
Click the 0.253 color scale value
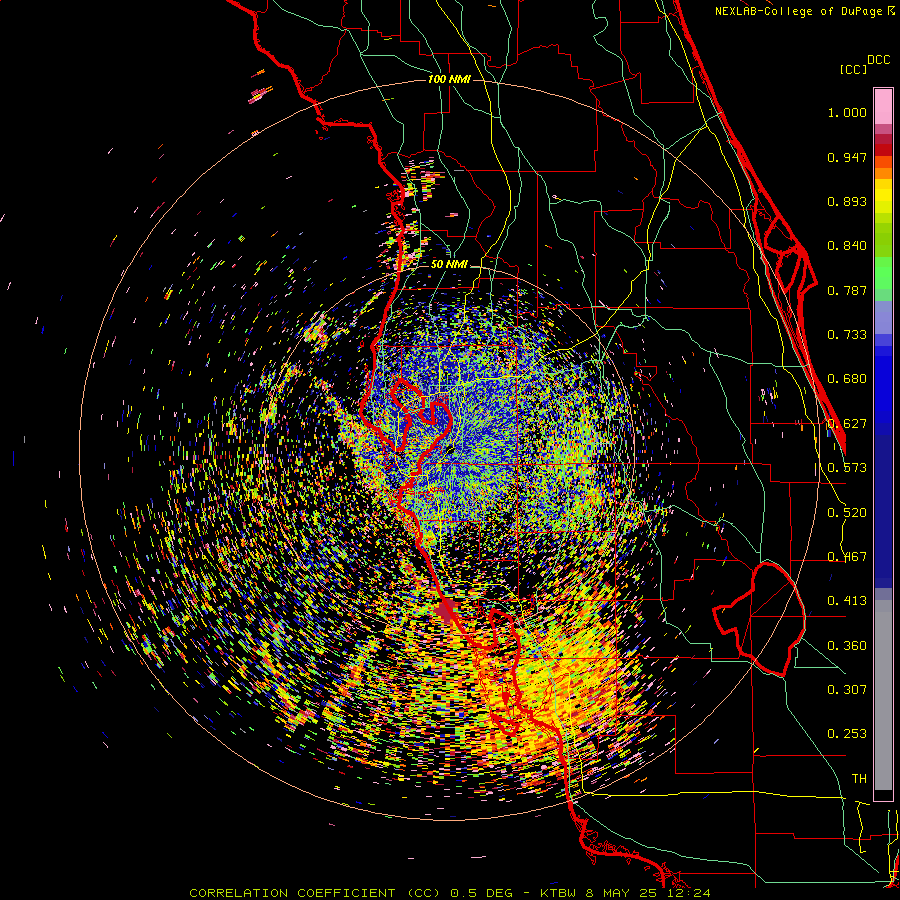(x=847, y=734)
